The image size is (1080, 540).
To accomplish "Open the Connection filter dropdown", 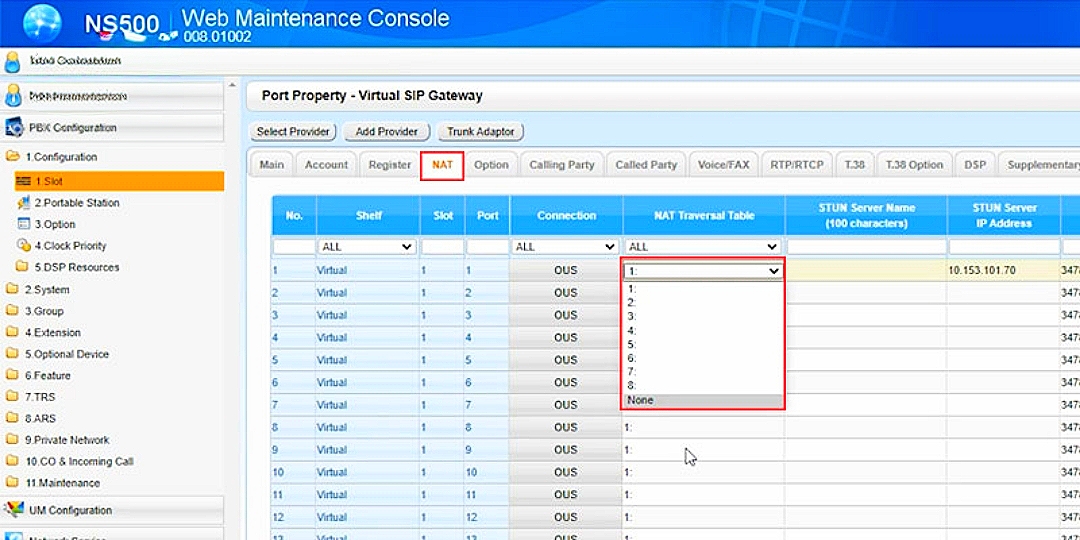I will pyautogui.click(x=565, y=247).
